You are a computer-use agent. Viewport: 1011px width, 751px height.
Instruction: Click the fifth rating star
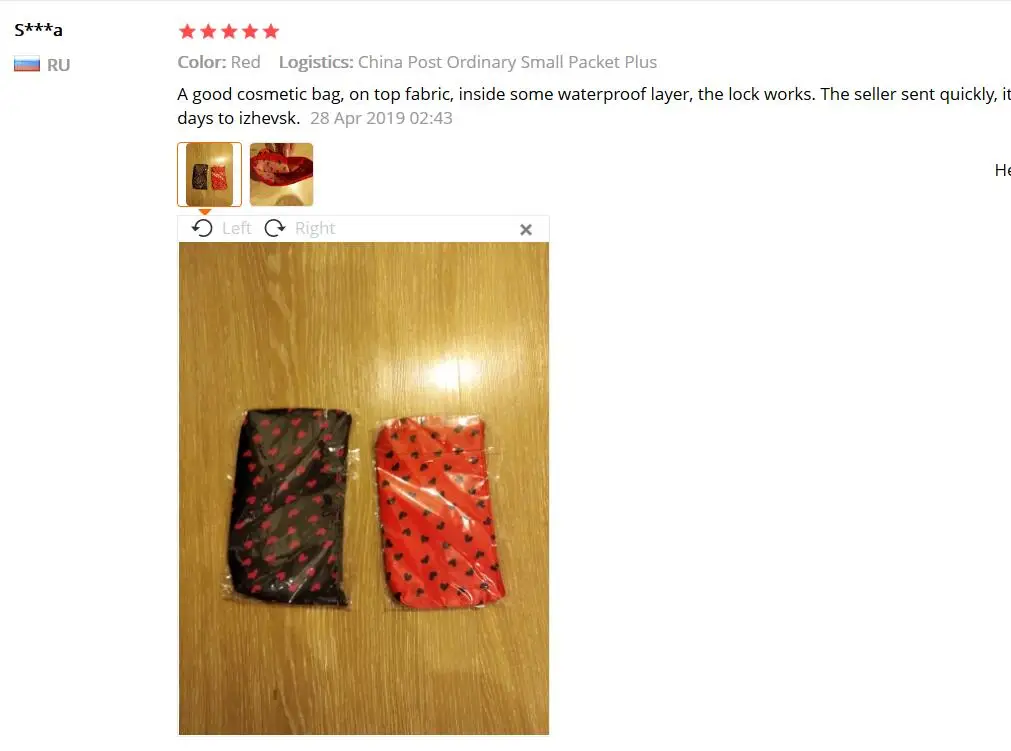tap(271, 31)
